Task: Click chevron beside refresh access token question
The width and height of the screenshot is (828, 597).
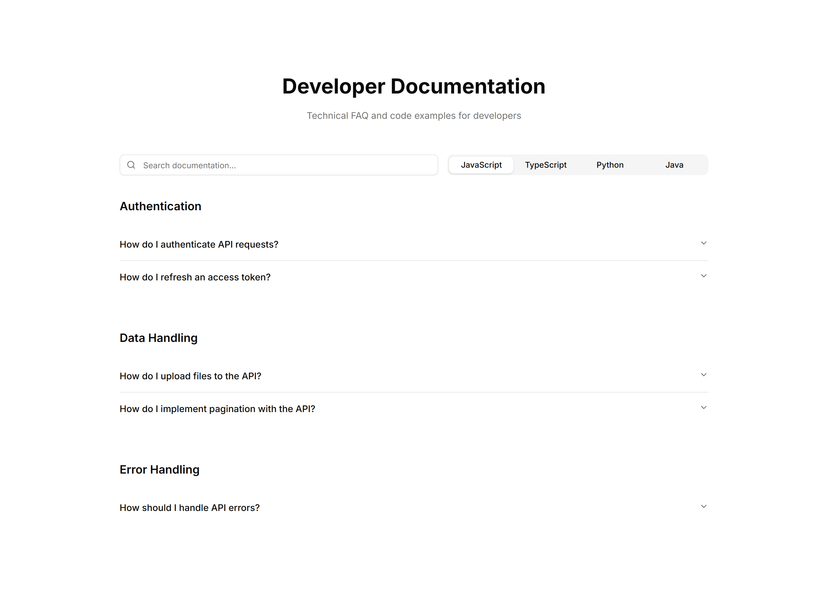Action: tap(703, 276)
